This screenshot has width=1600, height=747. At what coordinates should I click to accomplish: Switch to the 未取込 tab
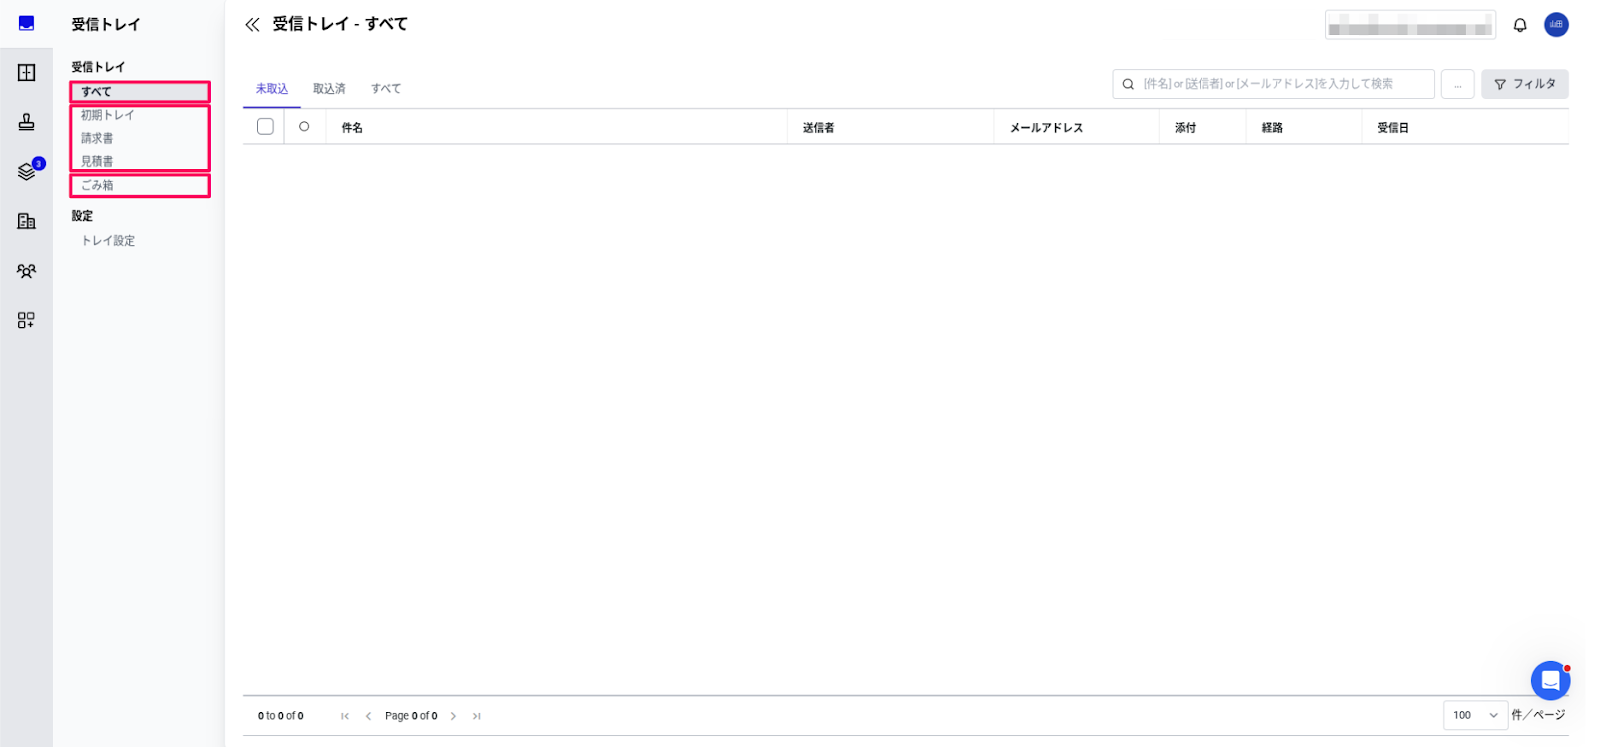272,89
